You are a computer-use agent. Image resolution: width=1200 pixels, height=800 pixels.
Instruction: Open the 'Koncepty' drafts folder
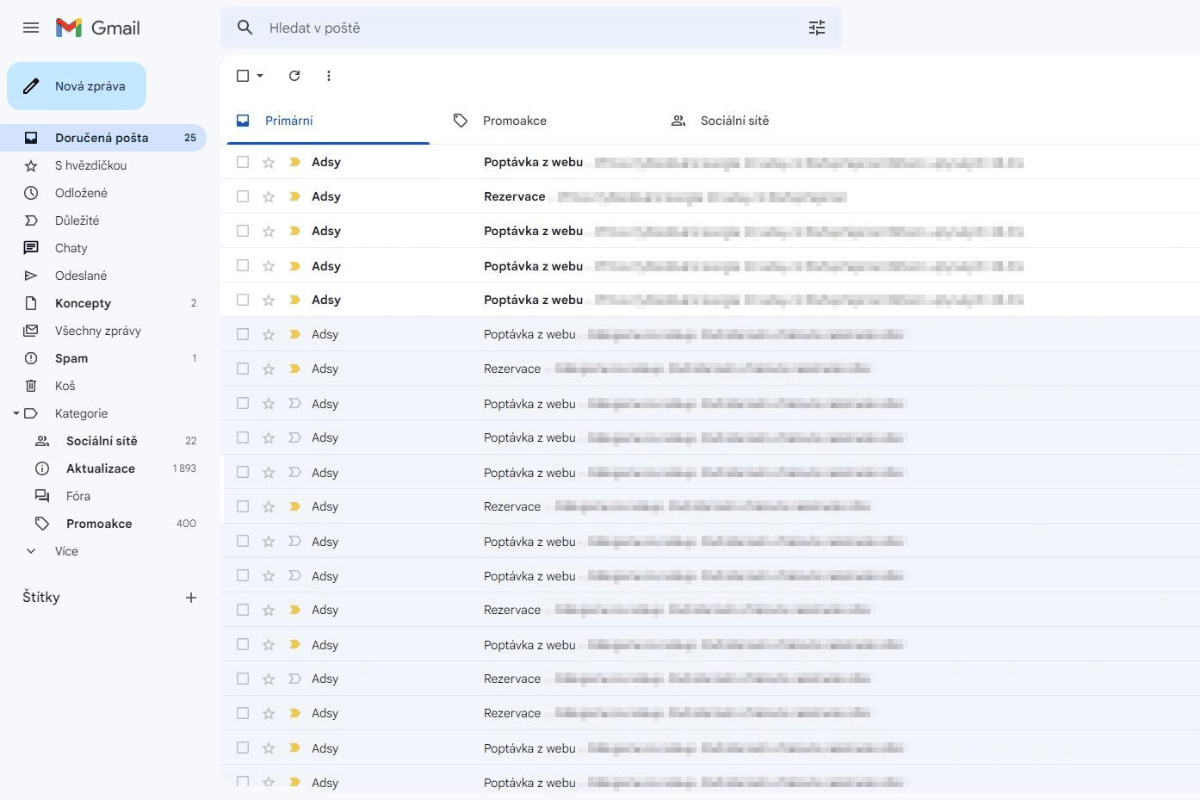point(104,303)
